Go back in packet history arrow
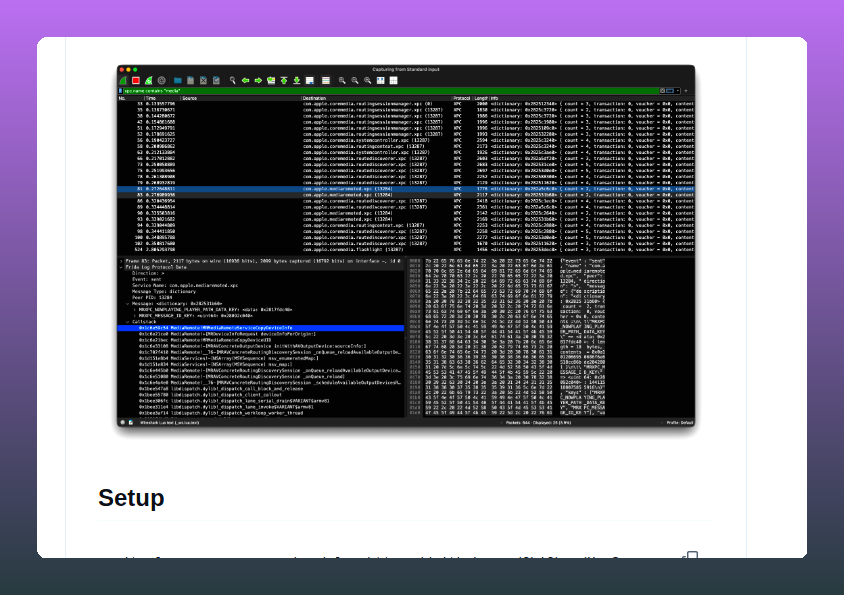 (x=245, y=80)
